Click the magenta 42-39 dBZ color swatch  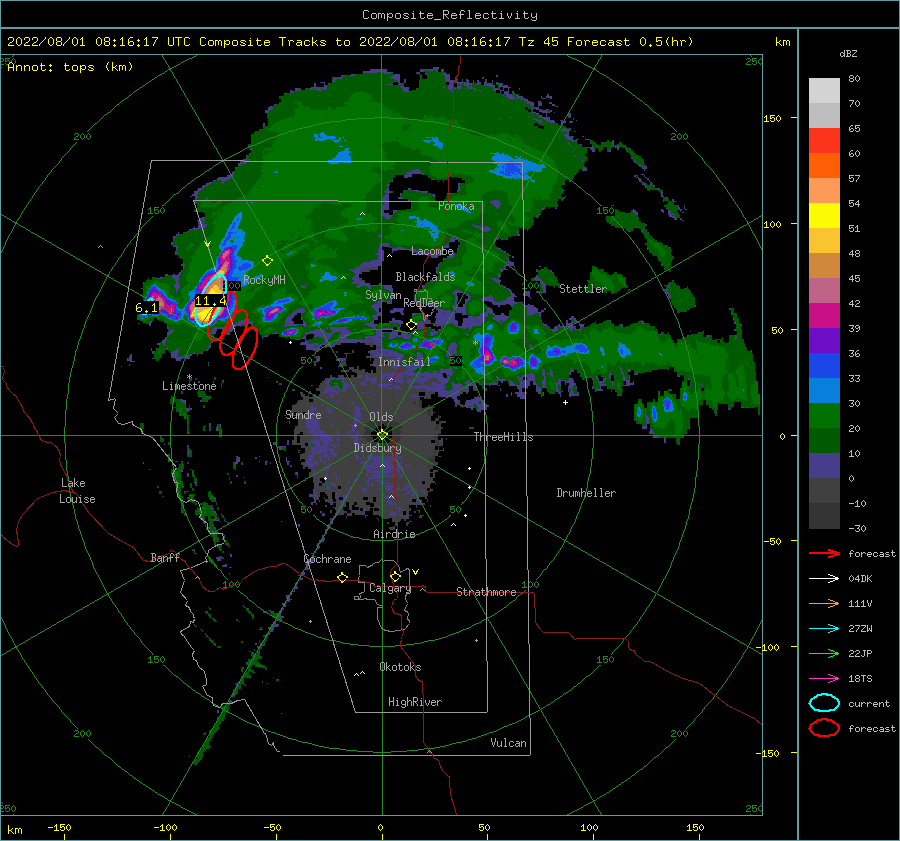(x=824, y=316)
